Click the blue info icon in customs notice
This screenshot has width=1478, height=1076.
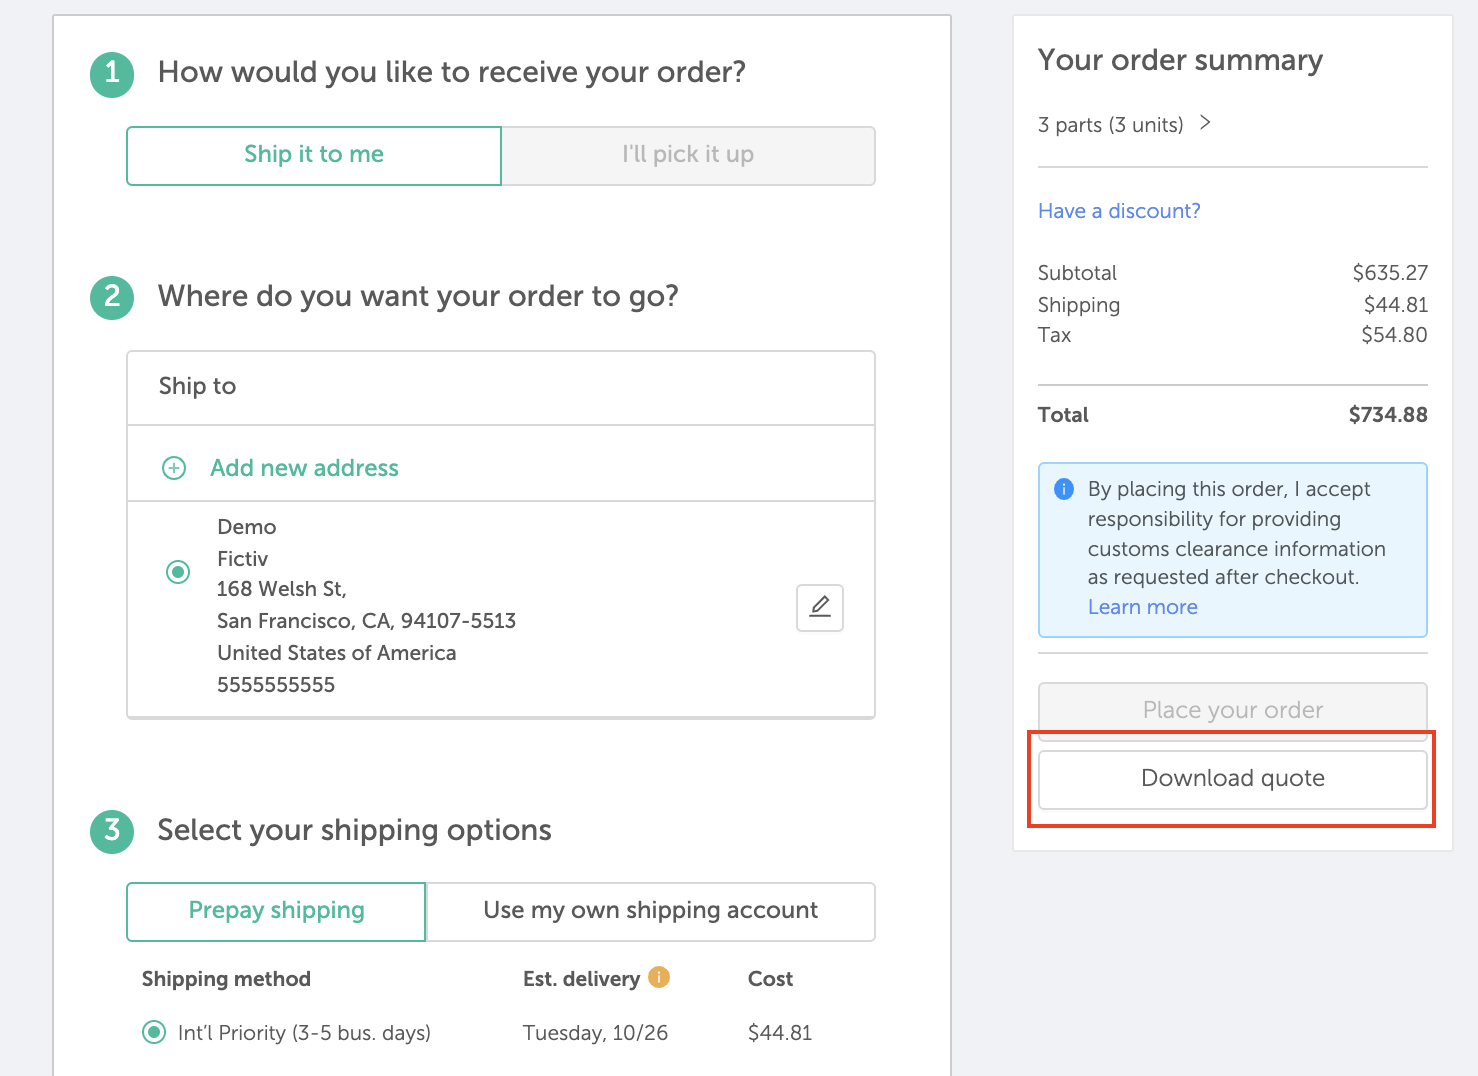click(x=1064, y=489)
